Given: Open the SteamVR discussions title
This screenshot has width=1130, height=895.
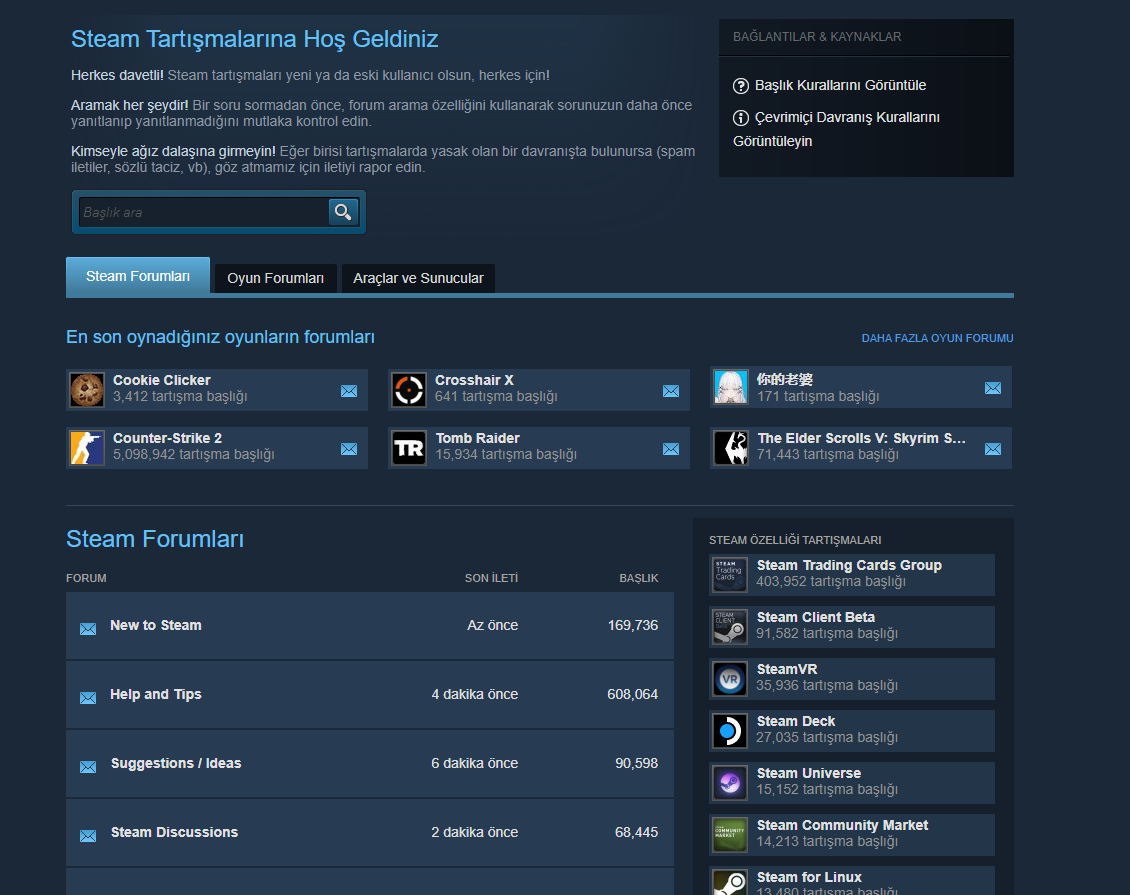Looking at the screenshot, I should tap(787, 669).
